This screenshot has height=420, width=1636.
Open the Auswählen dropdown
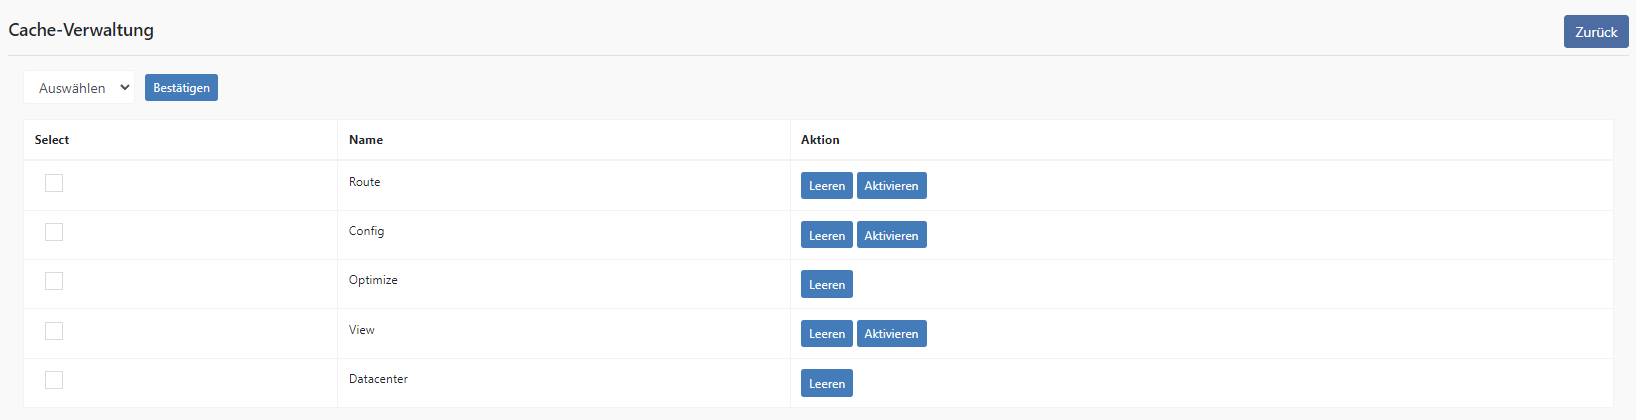click(79, 88)
